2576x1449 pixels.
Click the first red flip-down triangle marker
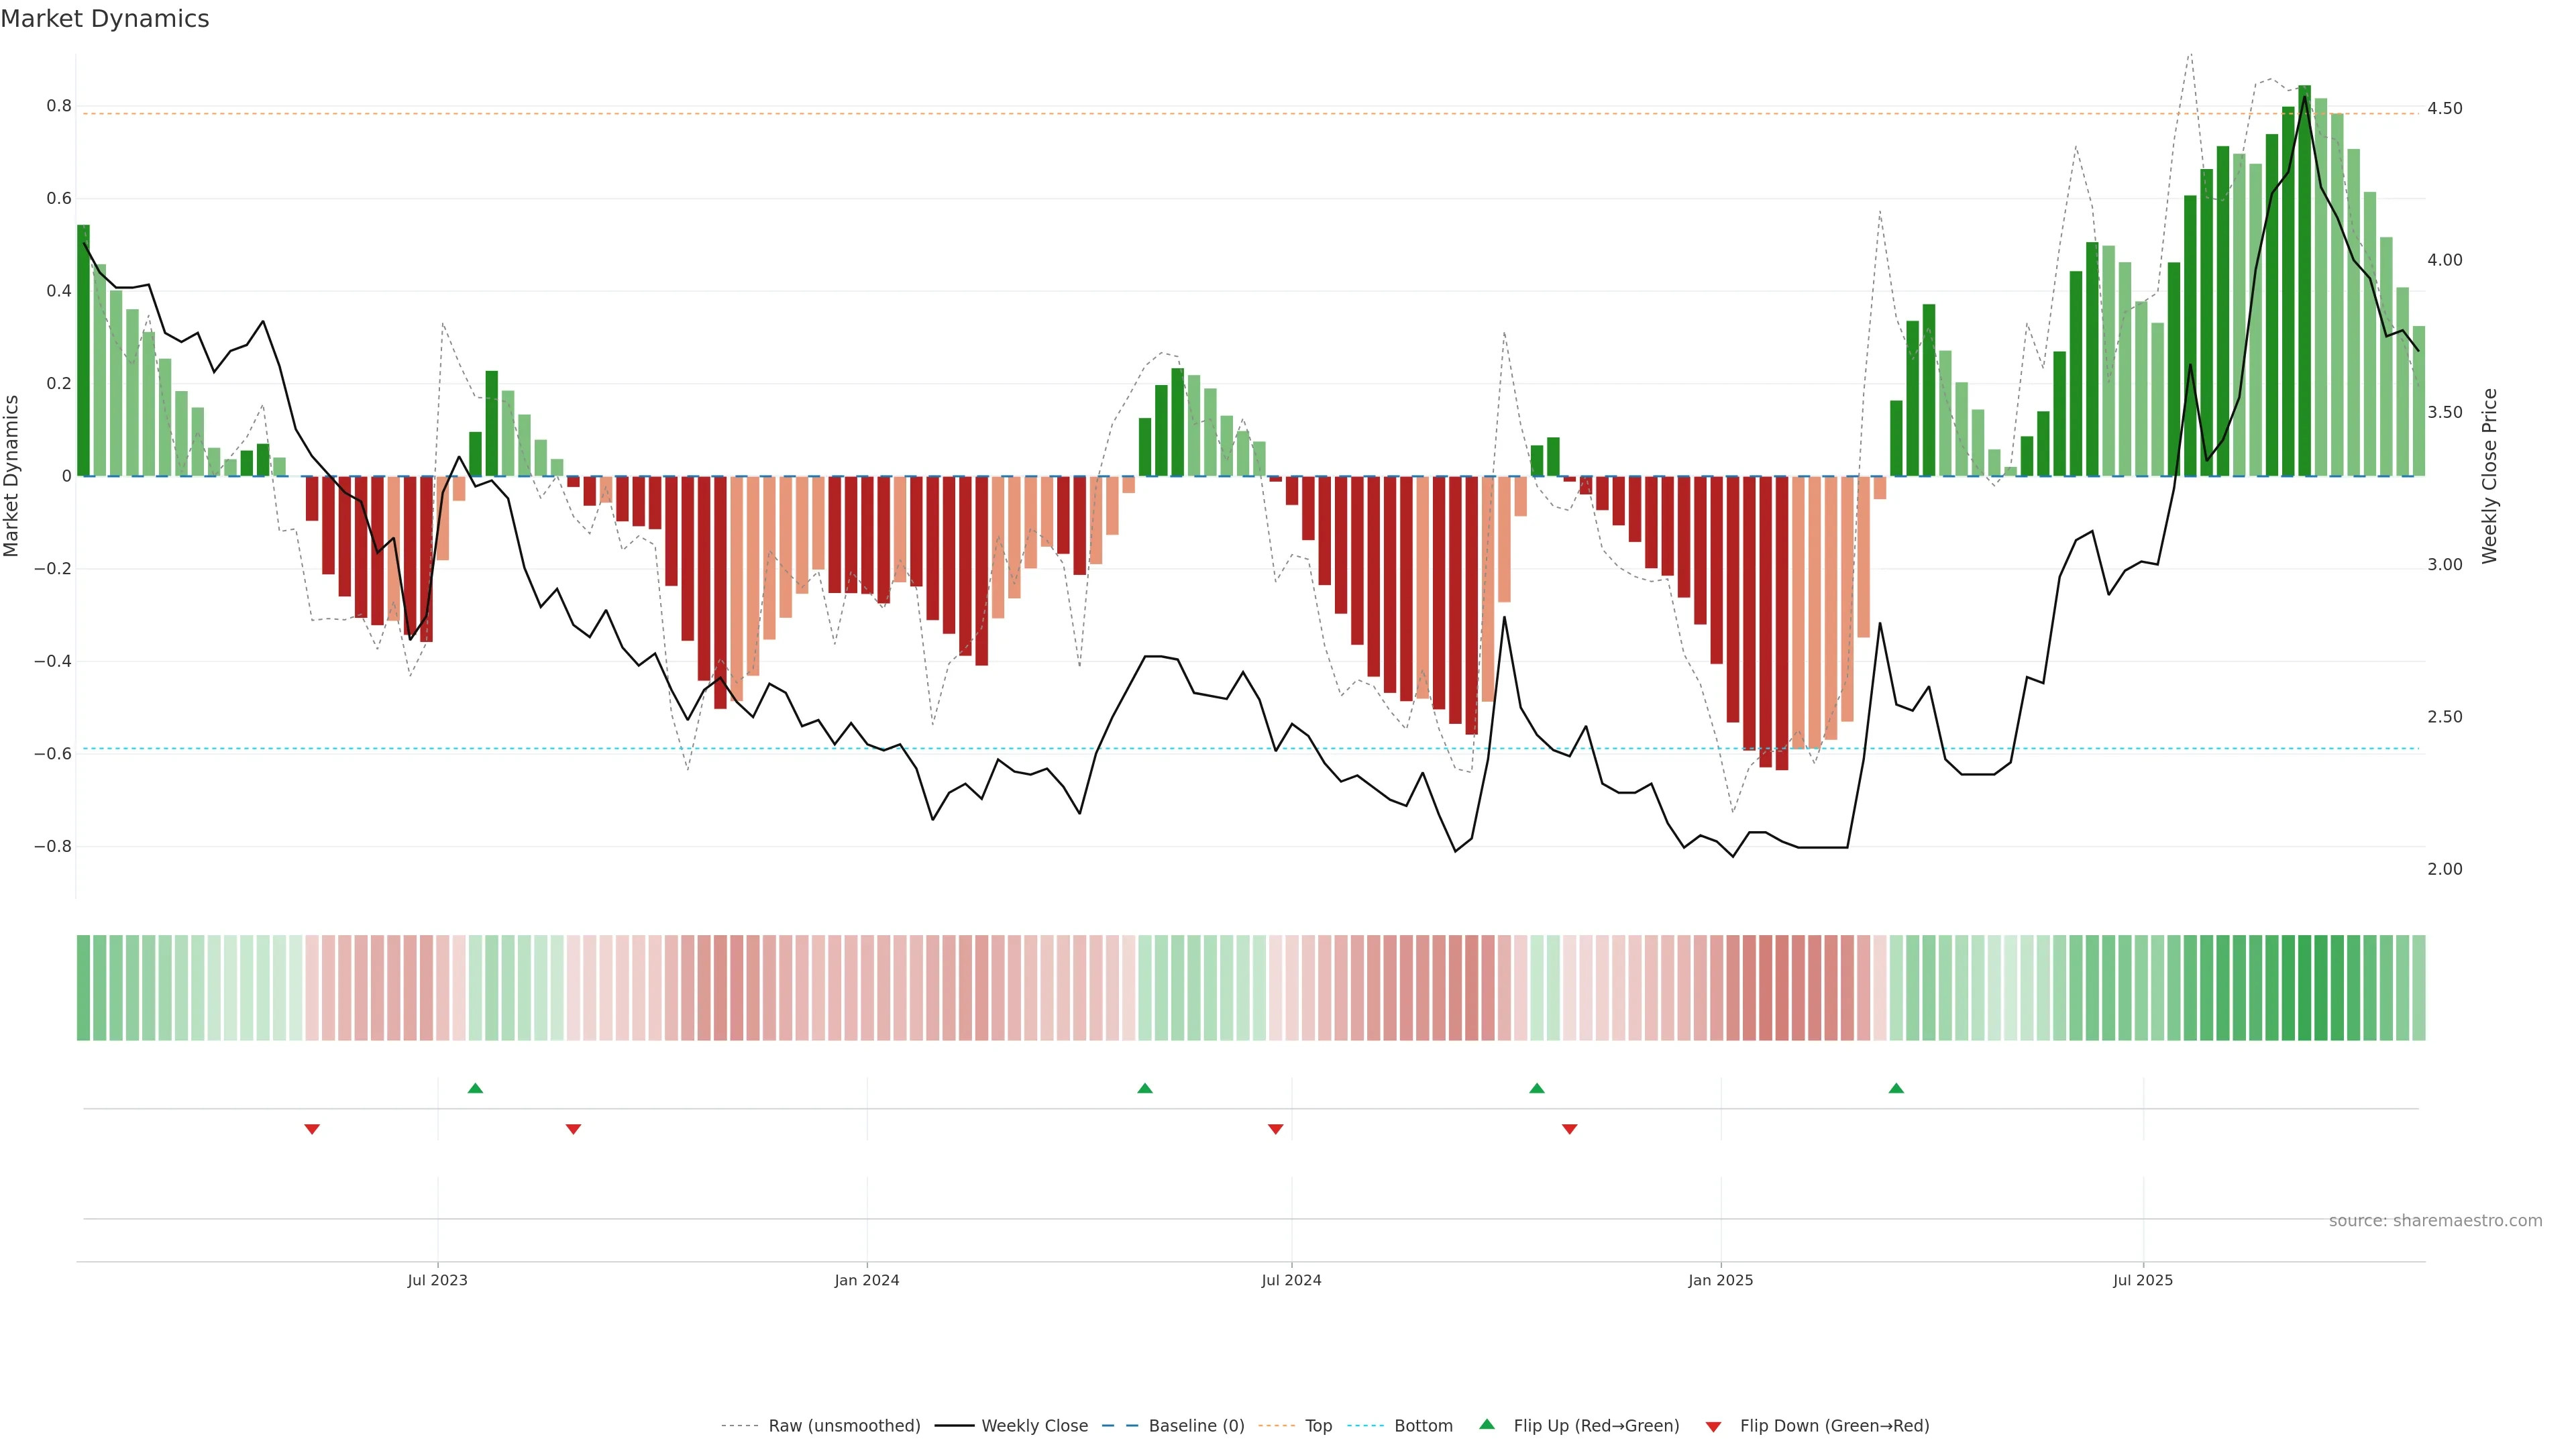pos(312,1129)
